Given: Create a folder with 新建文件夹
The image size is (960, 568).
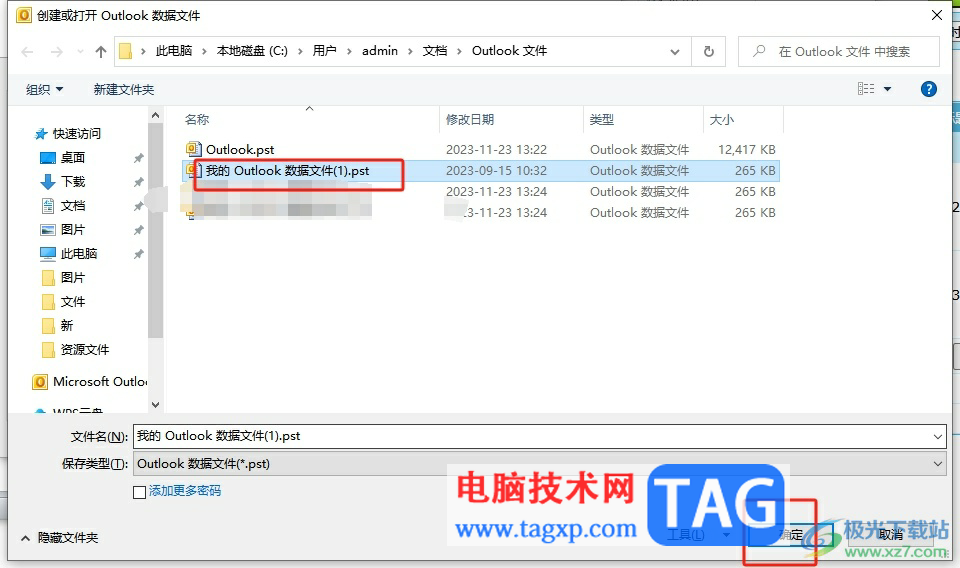Looking at the screenshot, I should (x=124, y=89).
